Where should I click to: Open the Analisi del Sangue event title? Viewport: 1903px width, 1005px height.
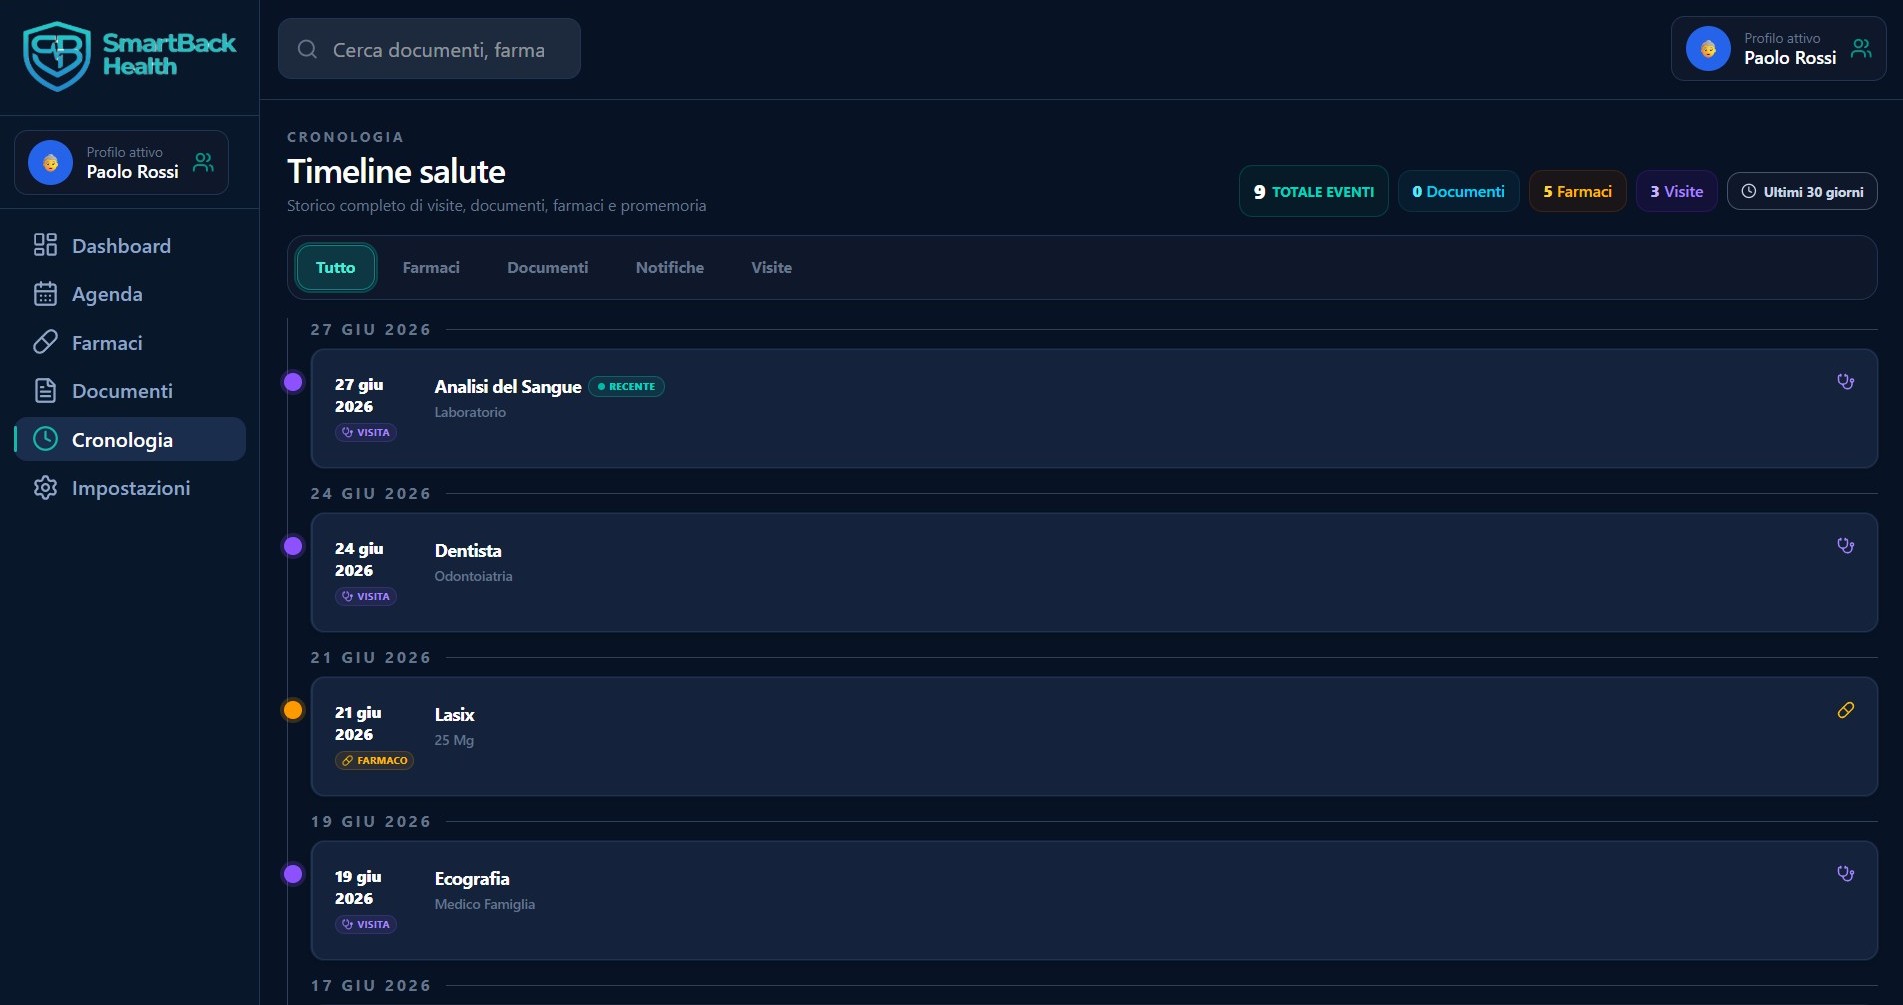pos(508,386)
